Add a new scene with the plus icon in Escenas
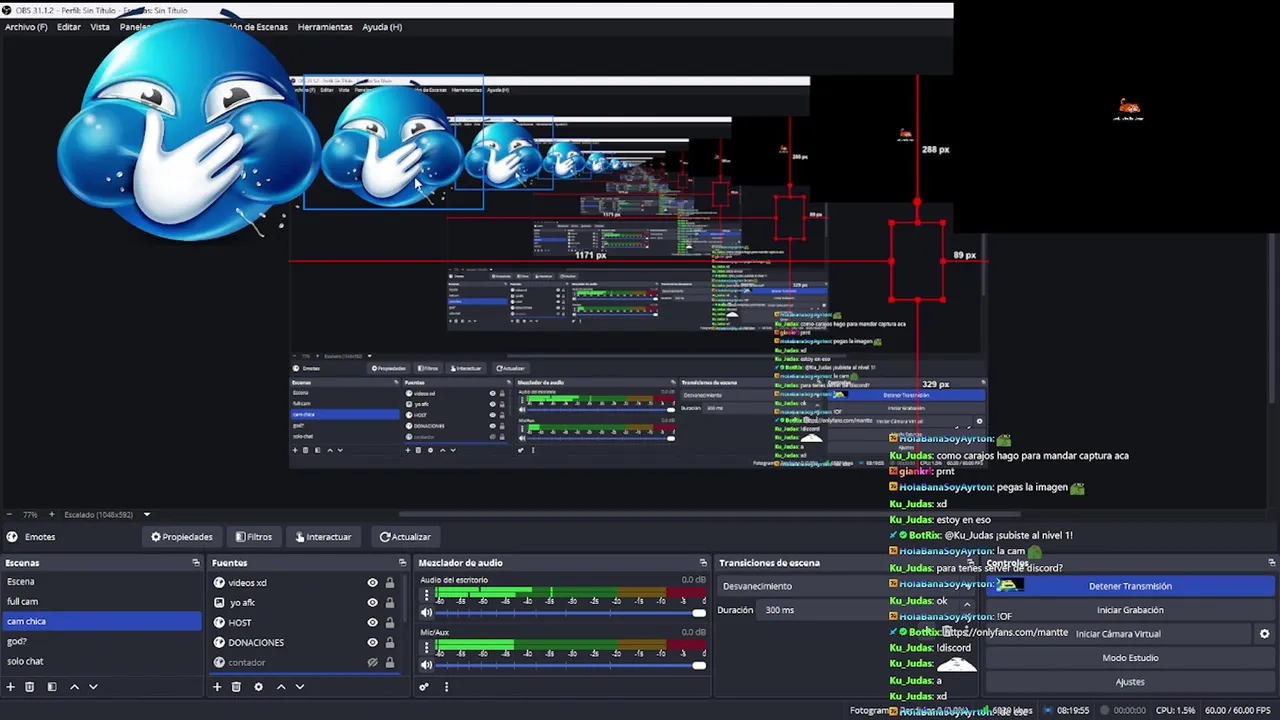The height and width of the screenshot is (720, 1280). (x=11, y=687)
